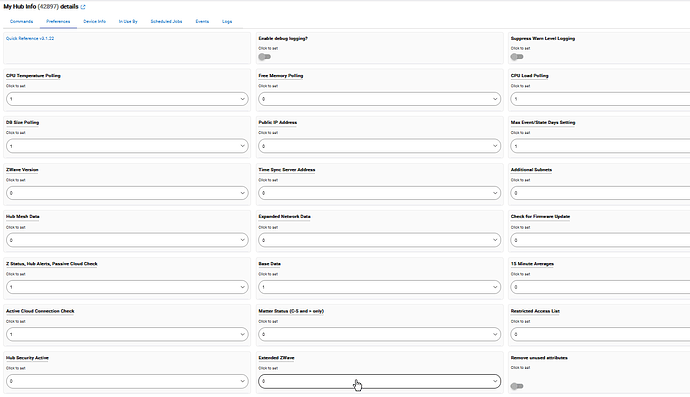Open the Quick Reference v3.1.22 link
690x397 pixels.
tap(30, 38)
